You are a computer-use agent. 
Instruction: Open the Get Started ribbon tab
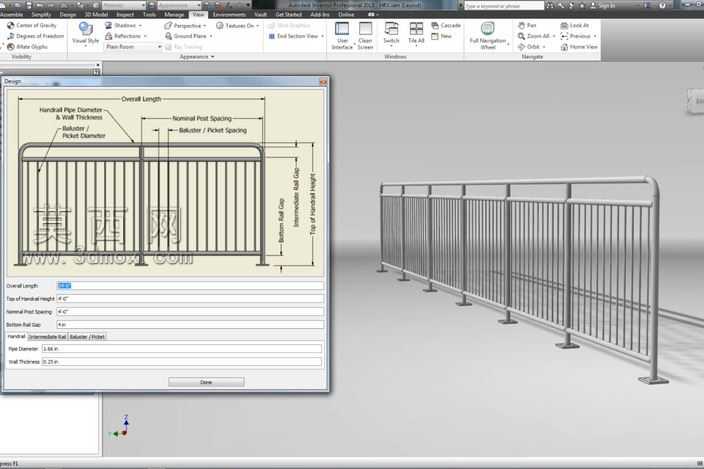tap(289, 15)
